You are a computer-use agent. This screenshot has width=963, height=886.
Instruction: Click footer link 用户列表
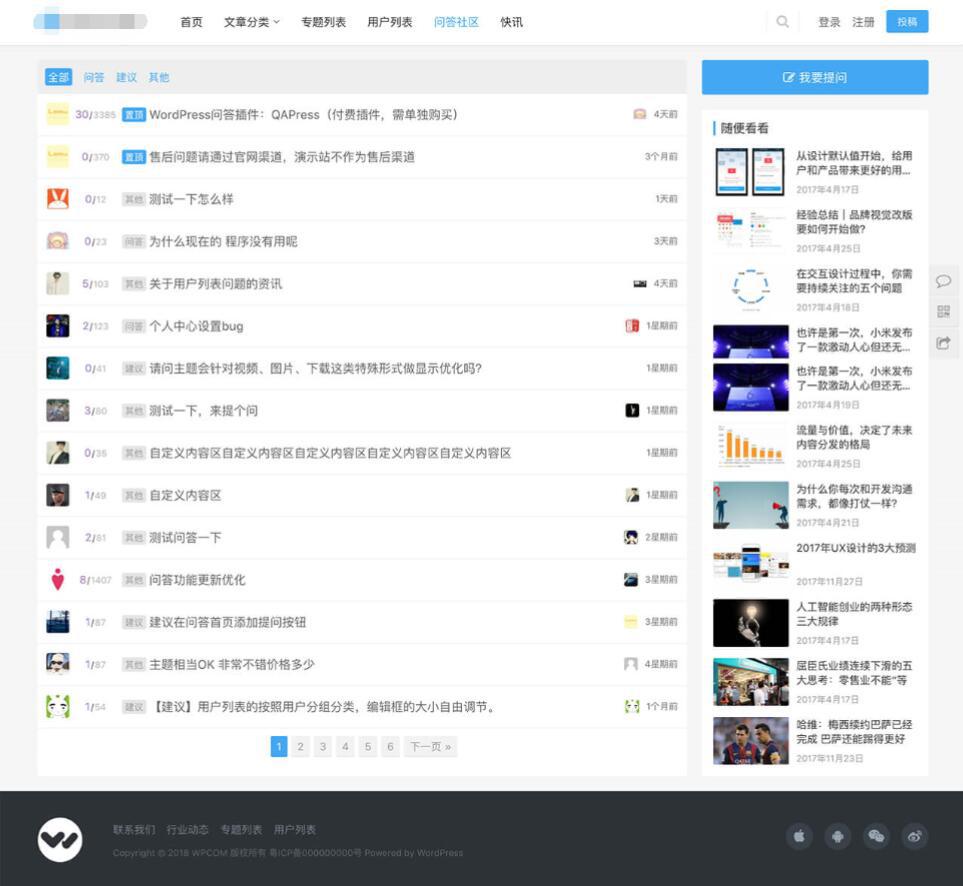coord(294,830)
